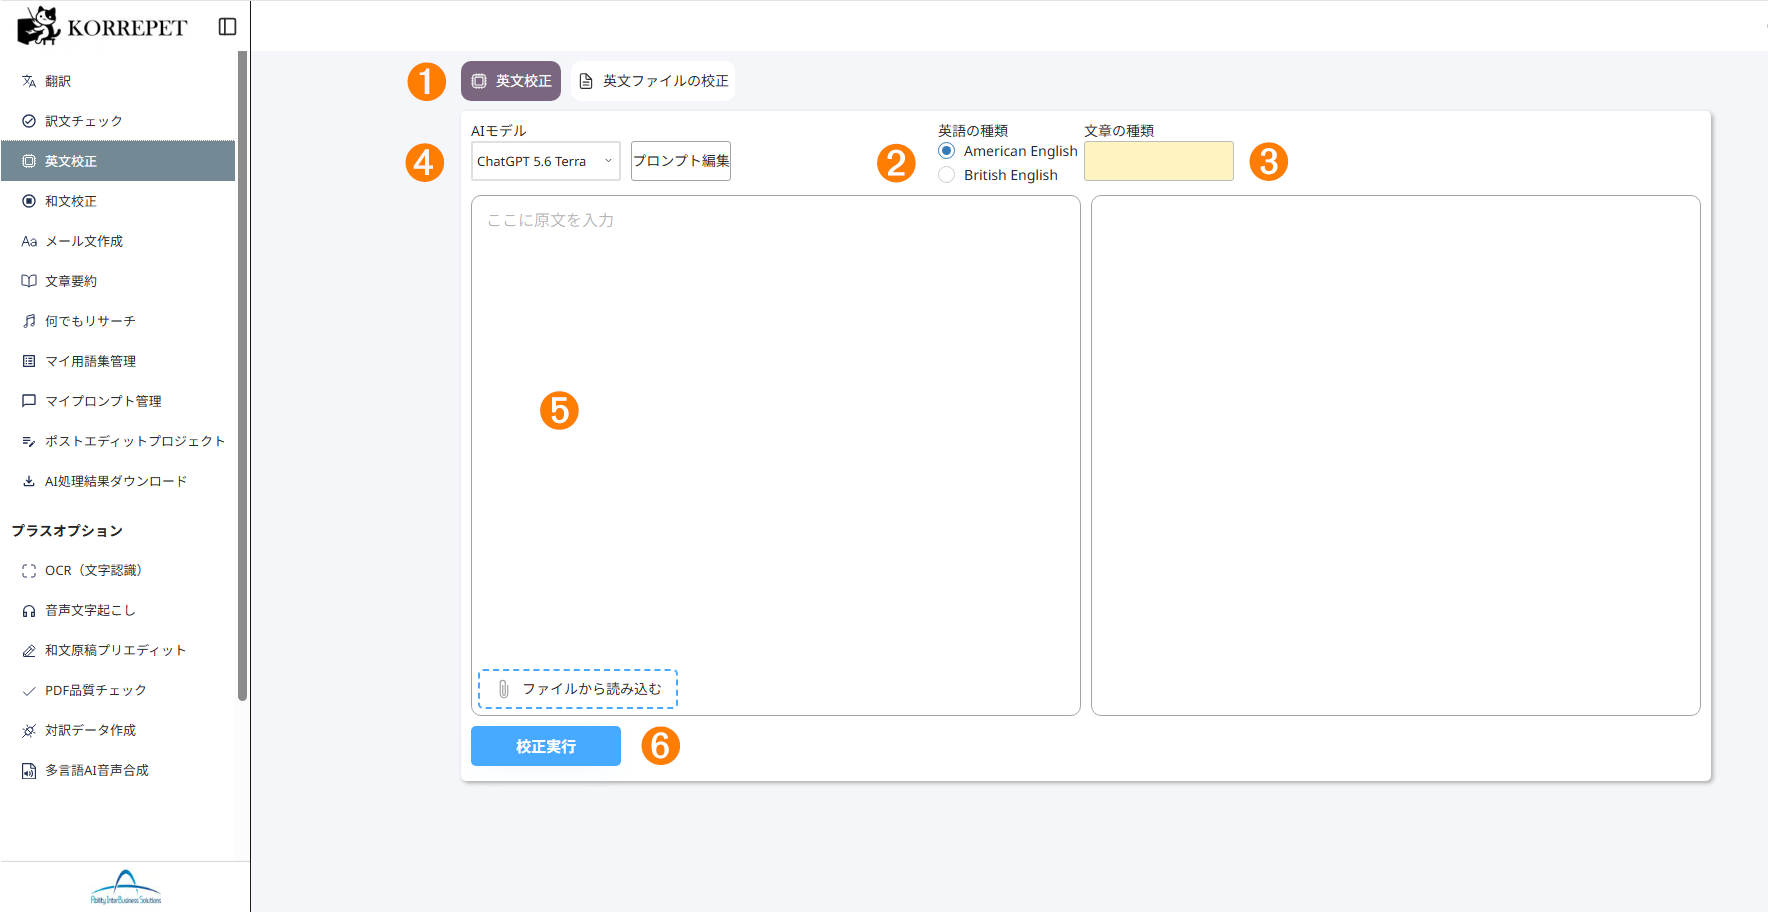Open AI処理結果ダウンロード download icon

point(29,481)
